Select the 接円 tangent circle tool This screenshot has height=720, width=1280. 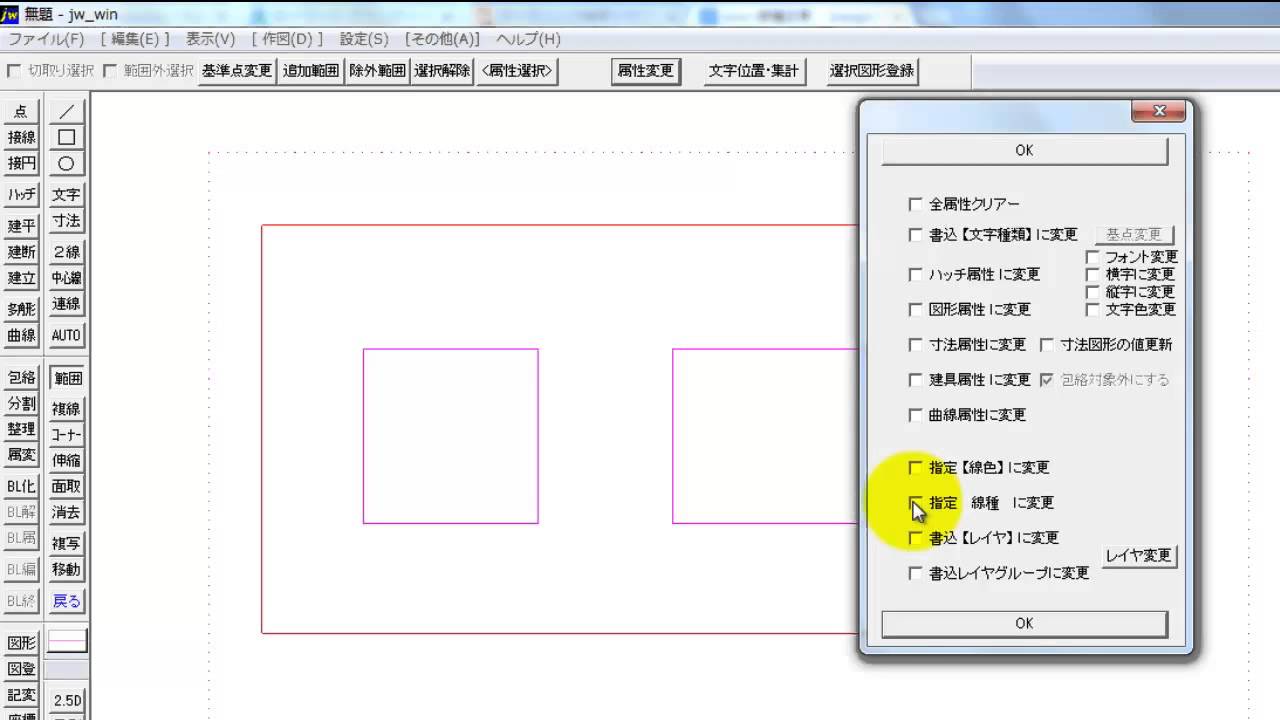[21, 164]
